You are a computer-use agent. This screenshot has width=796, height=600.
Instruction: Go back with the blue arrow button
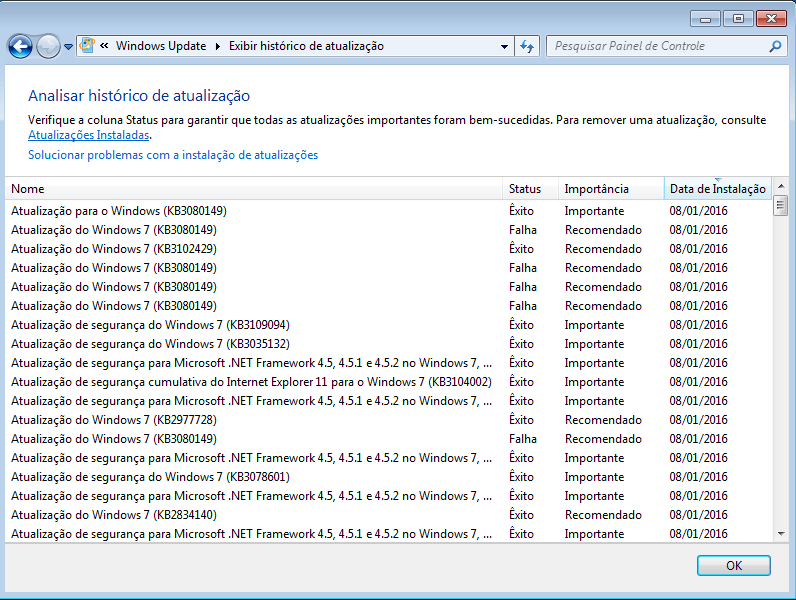(x=20, y=47)
